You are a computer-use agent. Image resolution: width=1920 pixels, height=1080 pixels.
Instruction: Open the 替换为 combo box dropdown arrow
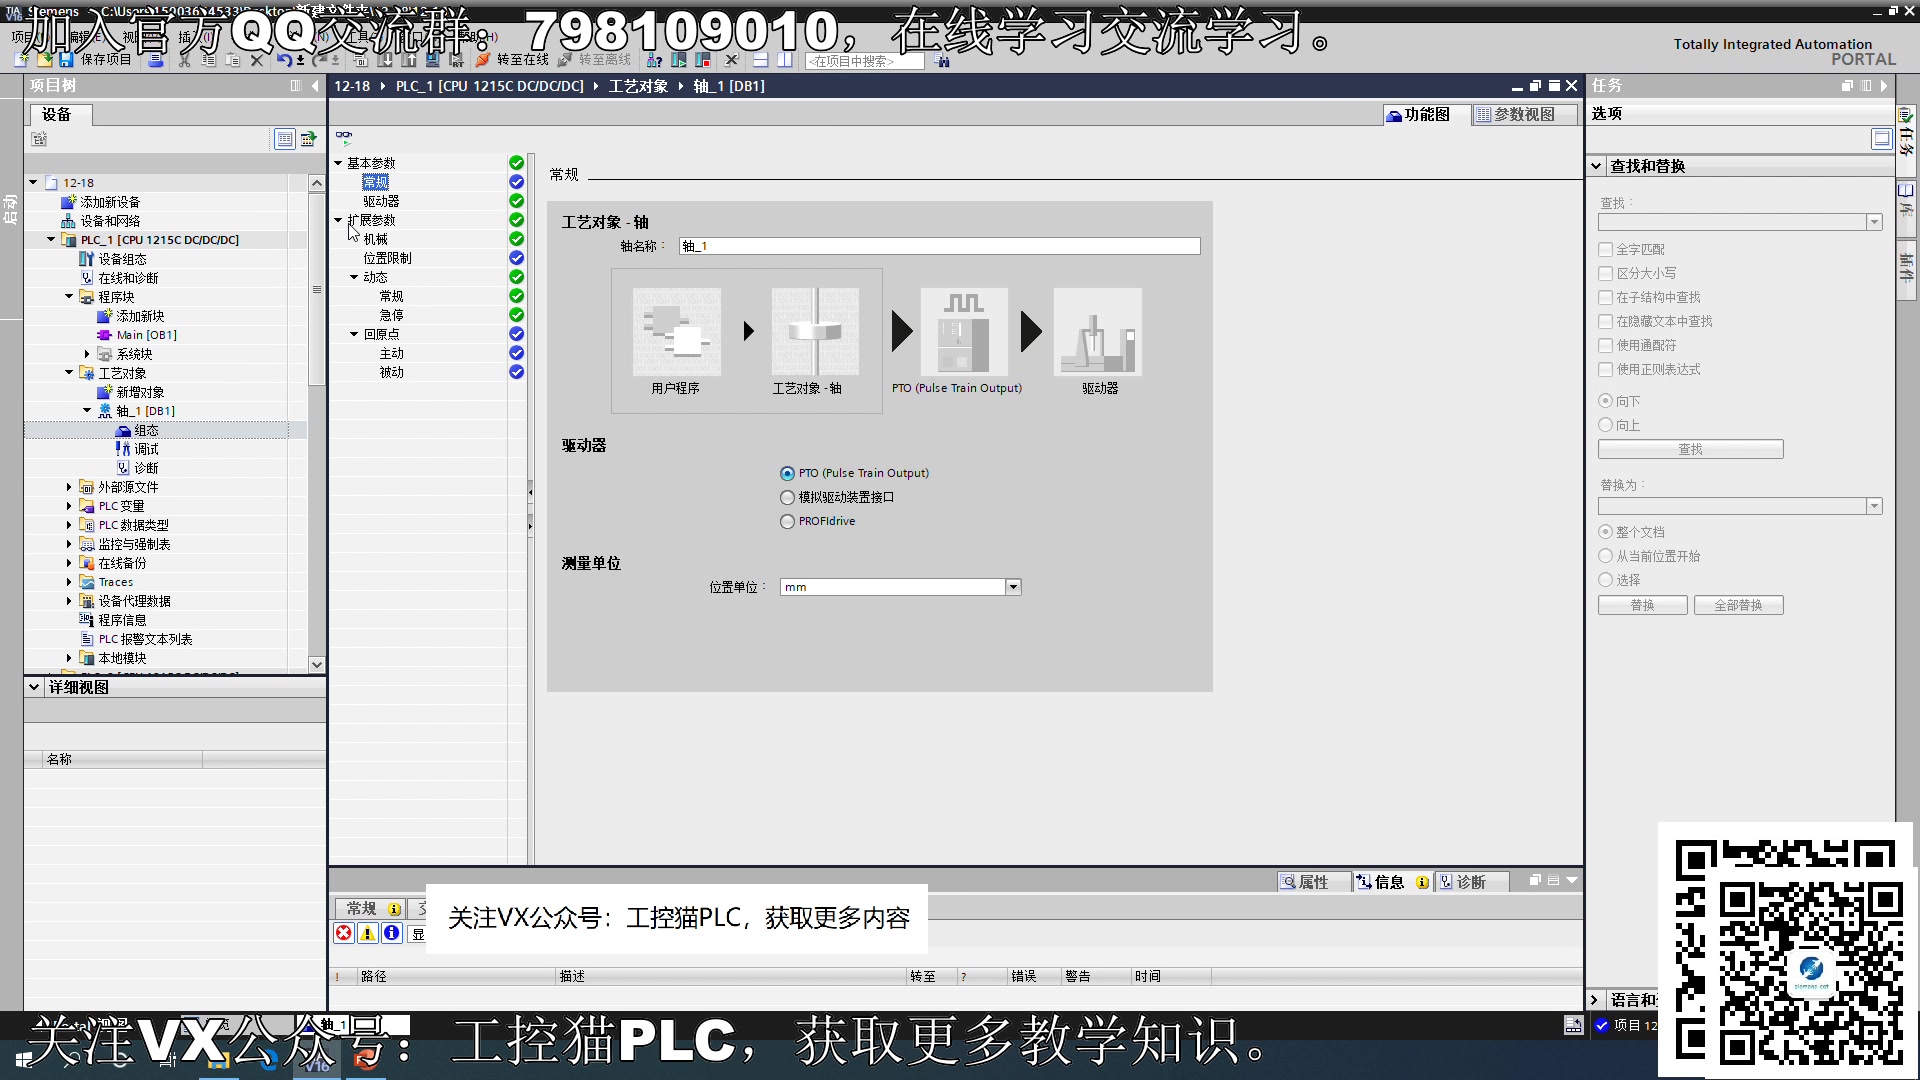(x=1874, y=506)
